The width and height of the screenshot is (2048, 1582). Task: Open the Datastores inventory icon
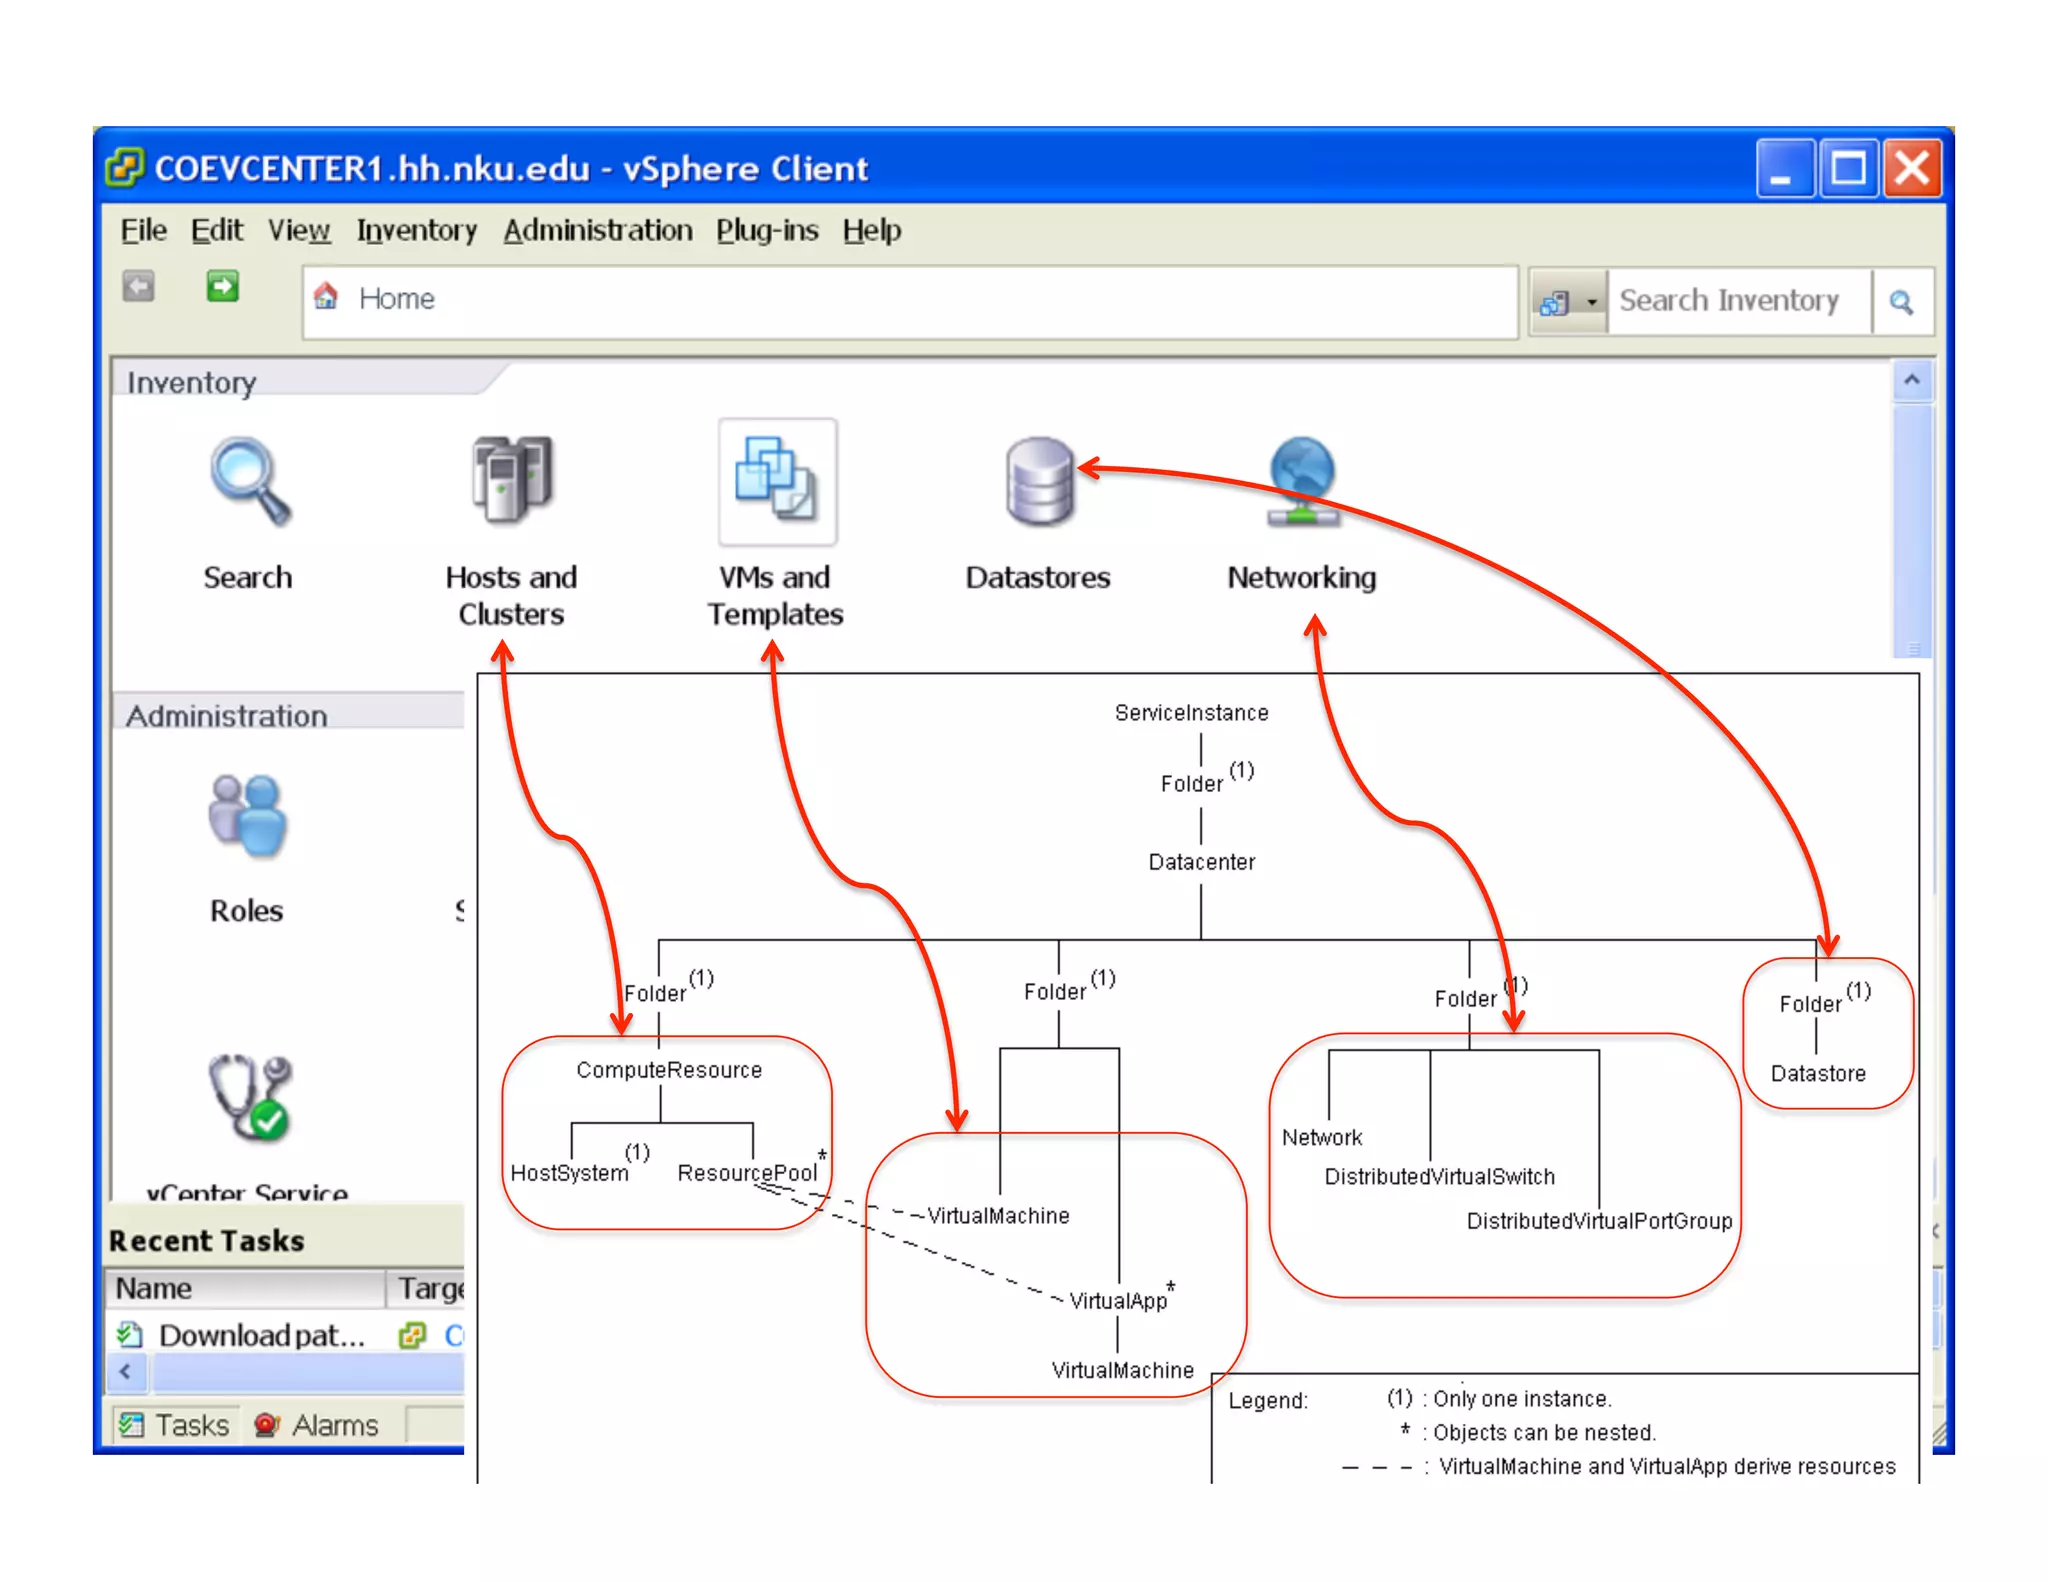pos(1039,483)
